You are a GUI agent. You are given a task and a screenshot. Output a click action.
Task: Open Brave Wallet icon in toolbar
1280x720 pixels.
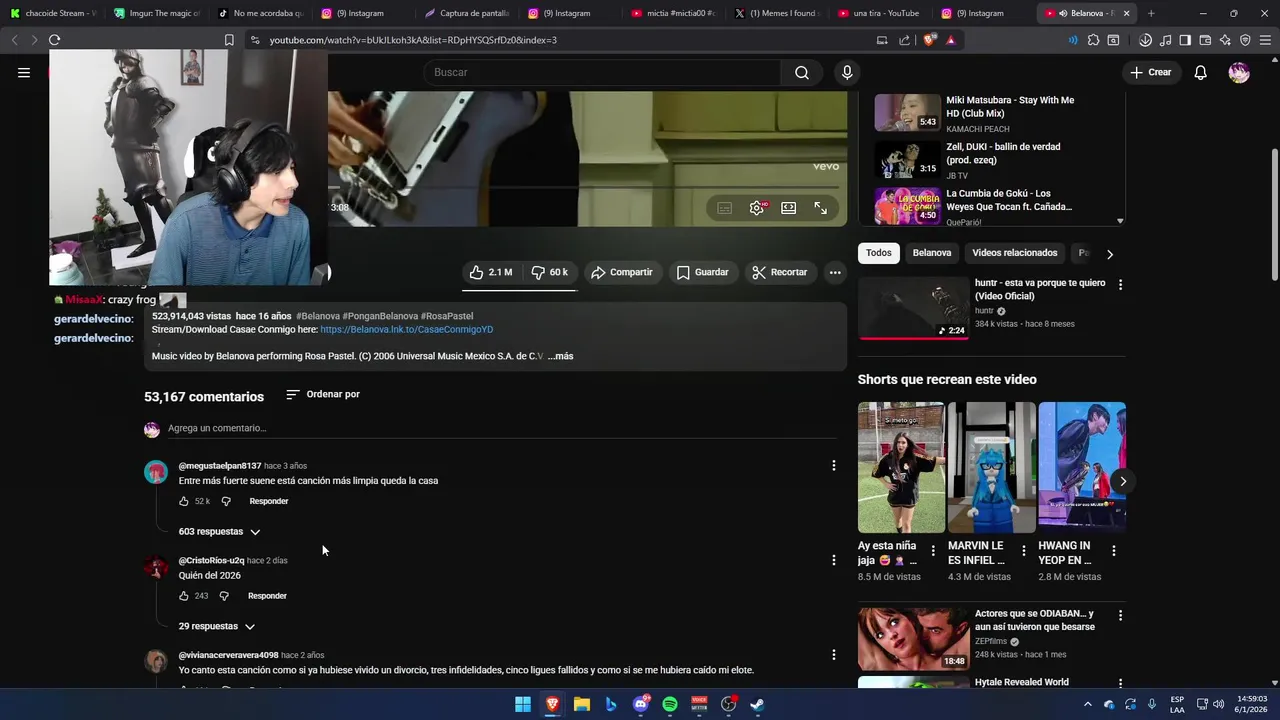(1205, 40)
